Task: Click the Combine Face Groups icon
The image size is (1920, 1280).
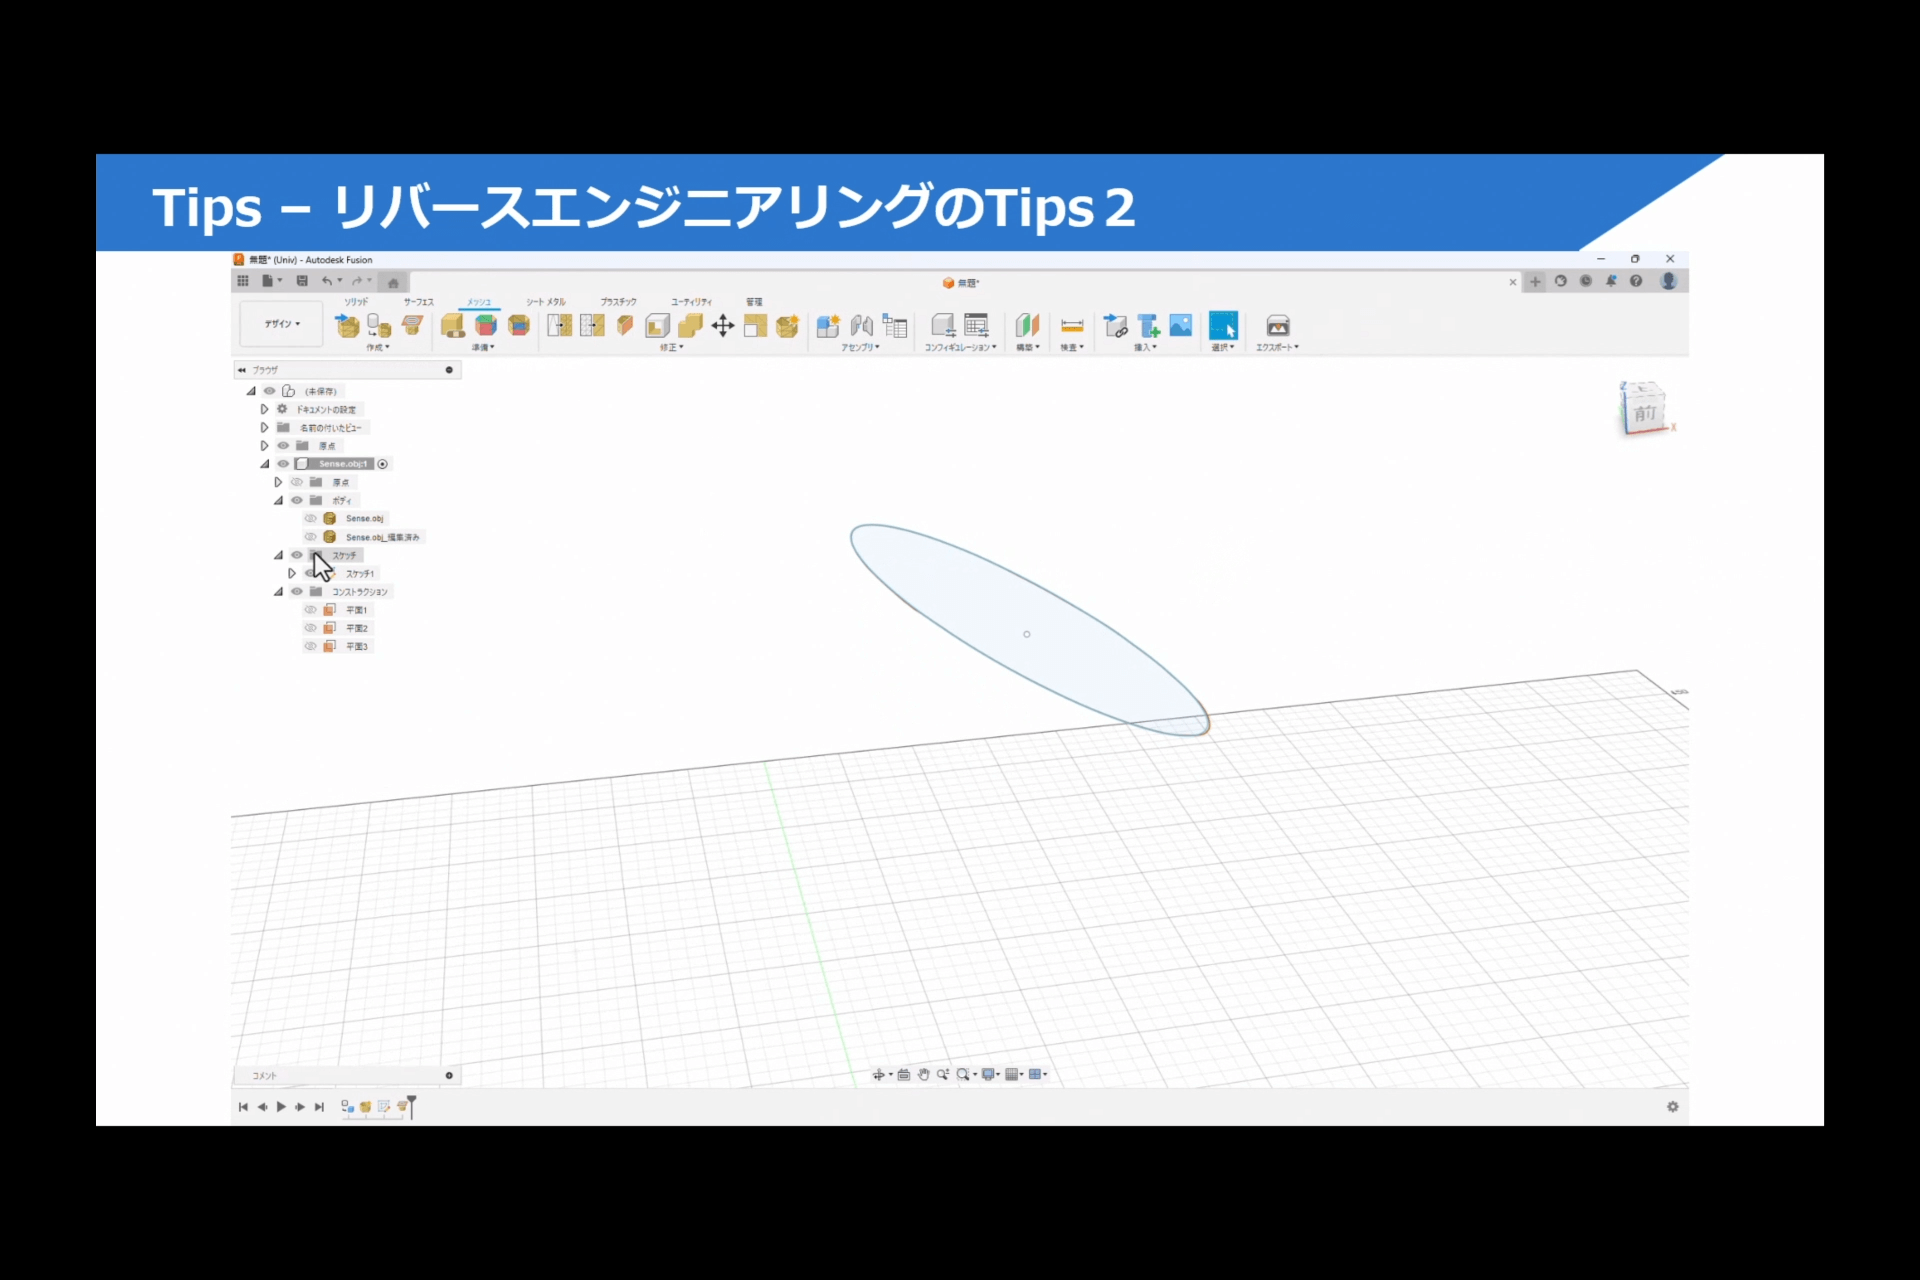Action: tap(518, 325)
